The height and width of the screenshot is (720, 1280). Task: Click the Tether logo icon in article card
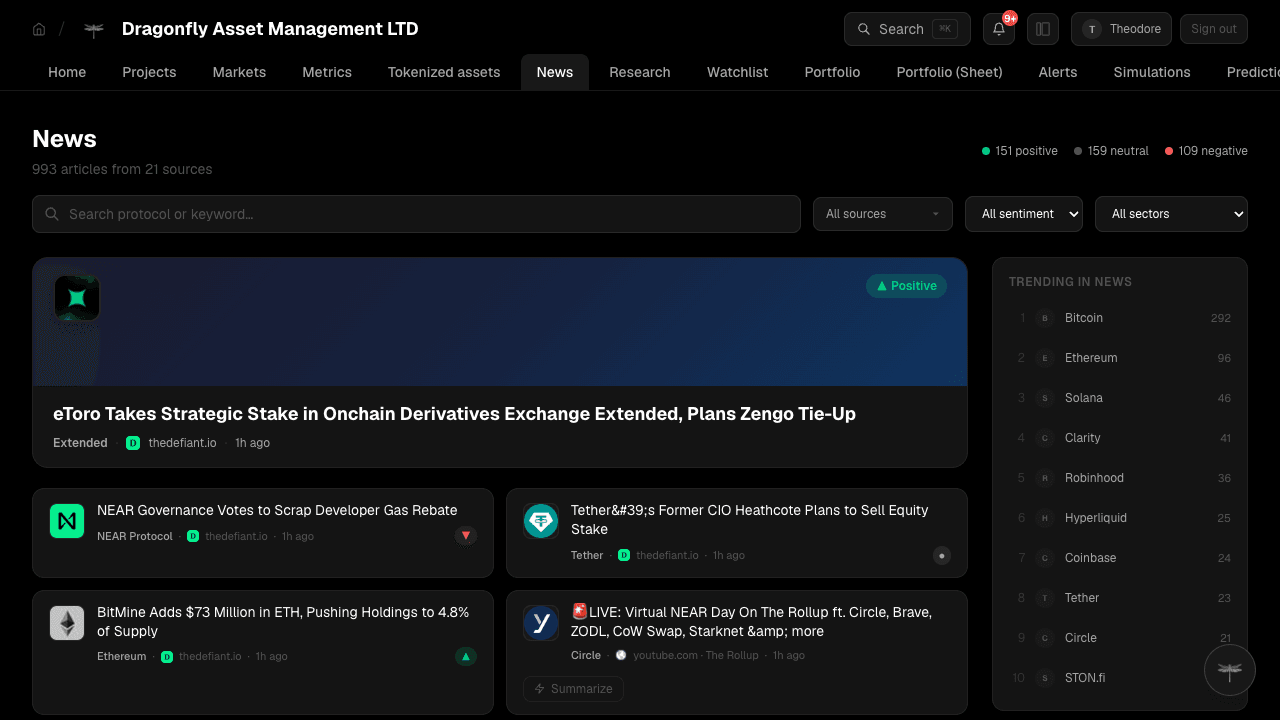tap(541, 521)
